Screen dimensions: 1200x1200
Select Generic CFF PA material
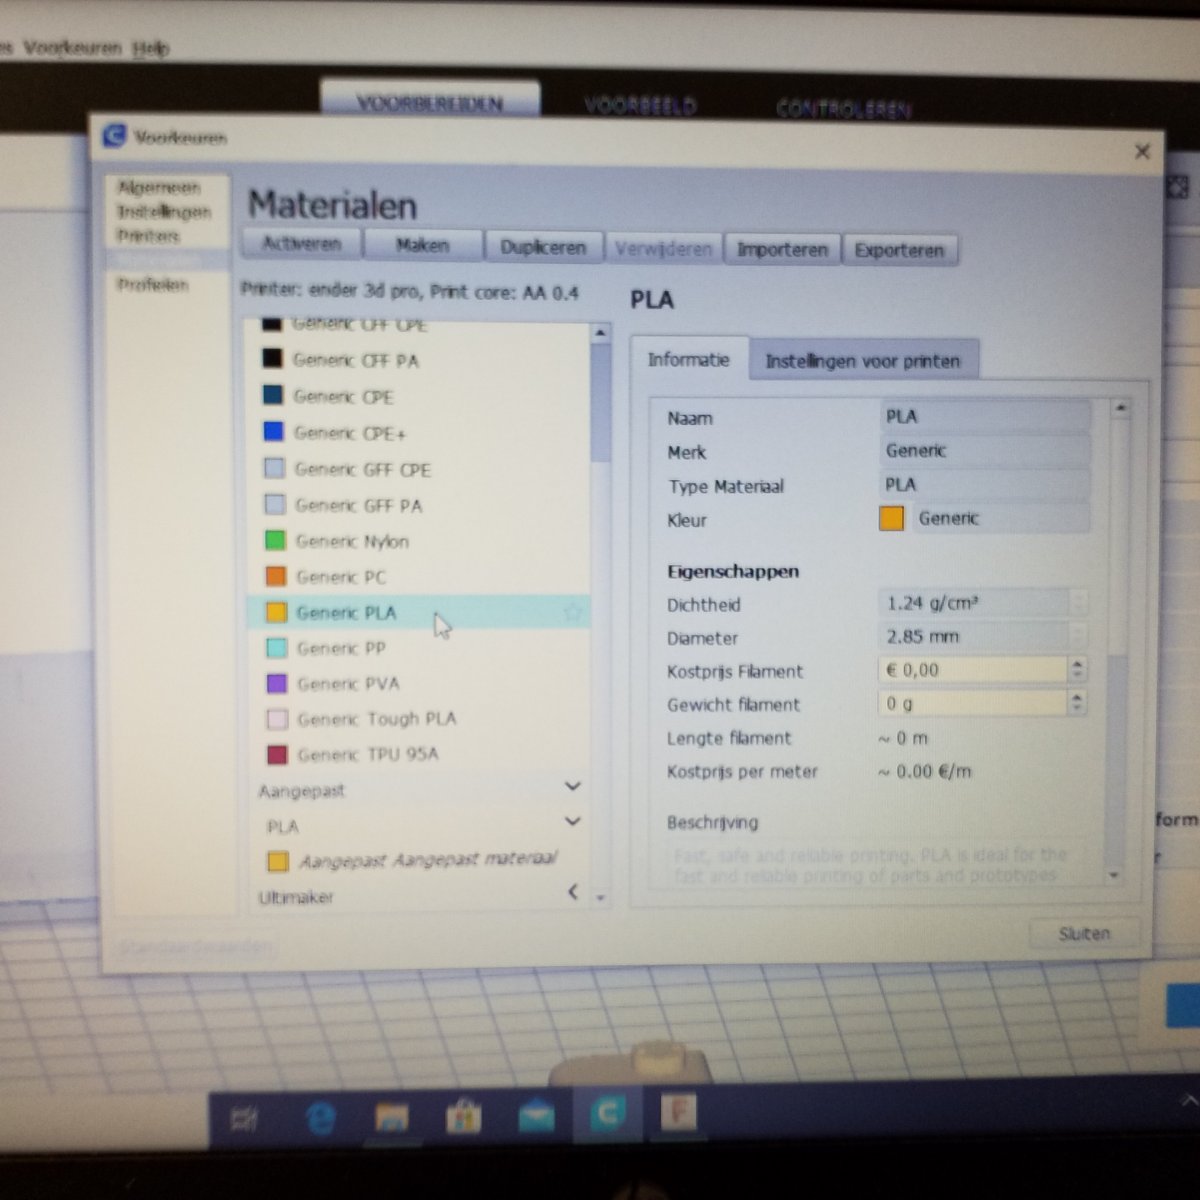[418, 360]
